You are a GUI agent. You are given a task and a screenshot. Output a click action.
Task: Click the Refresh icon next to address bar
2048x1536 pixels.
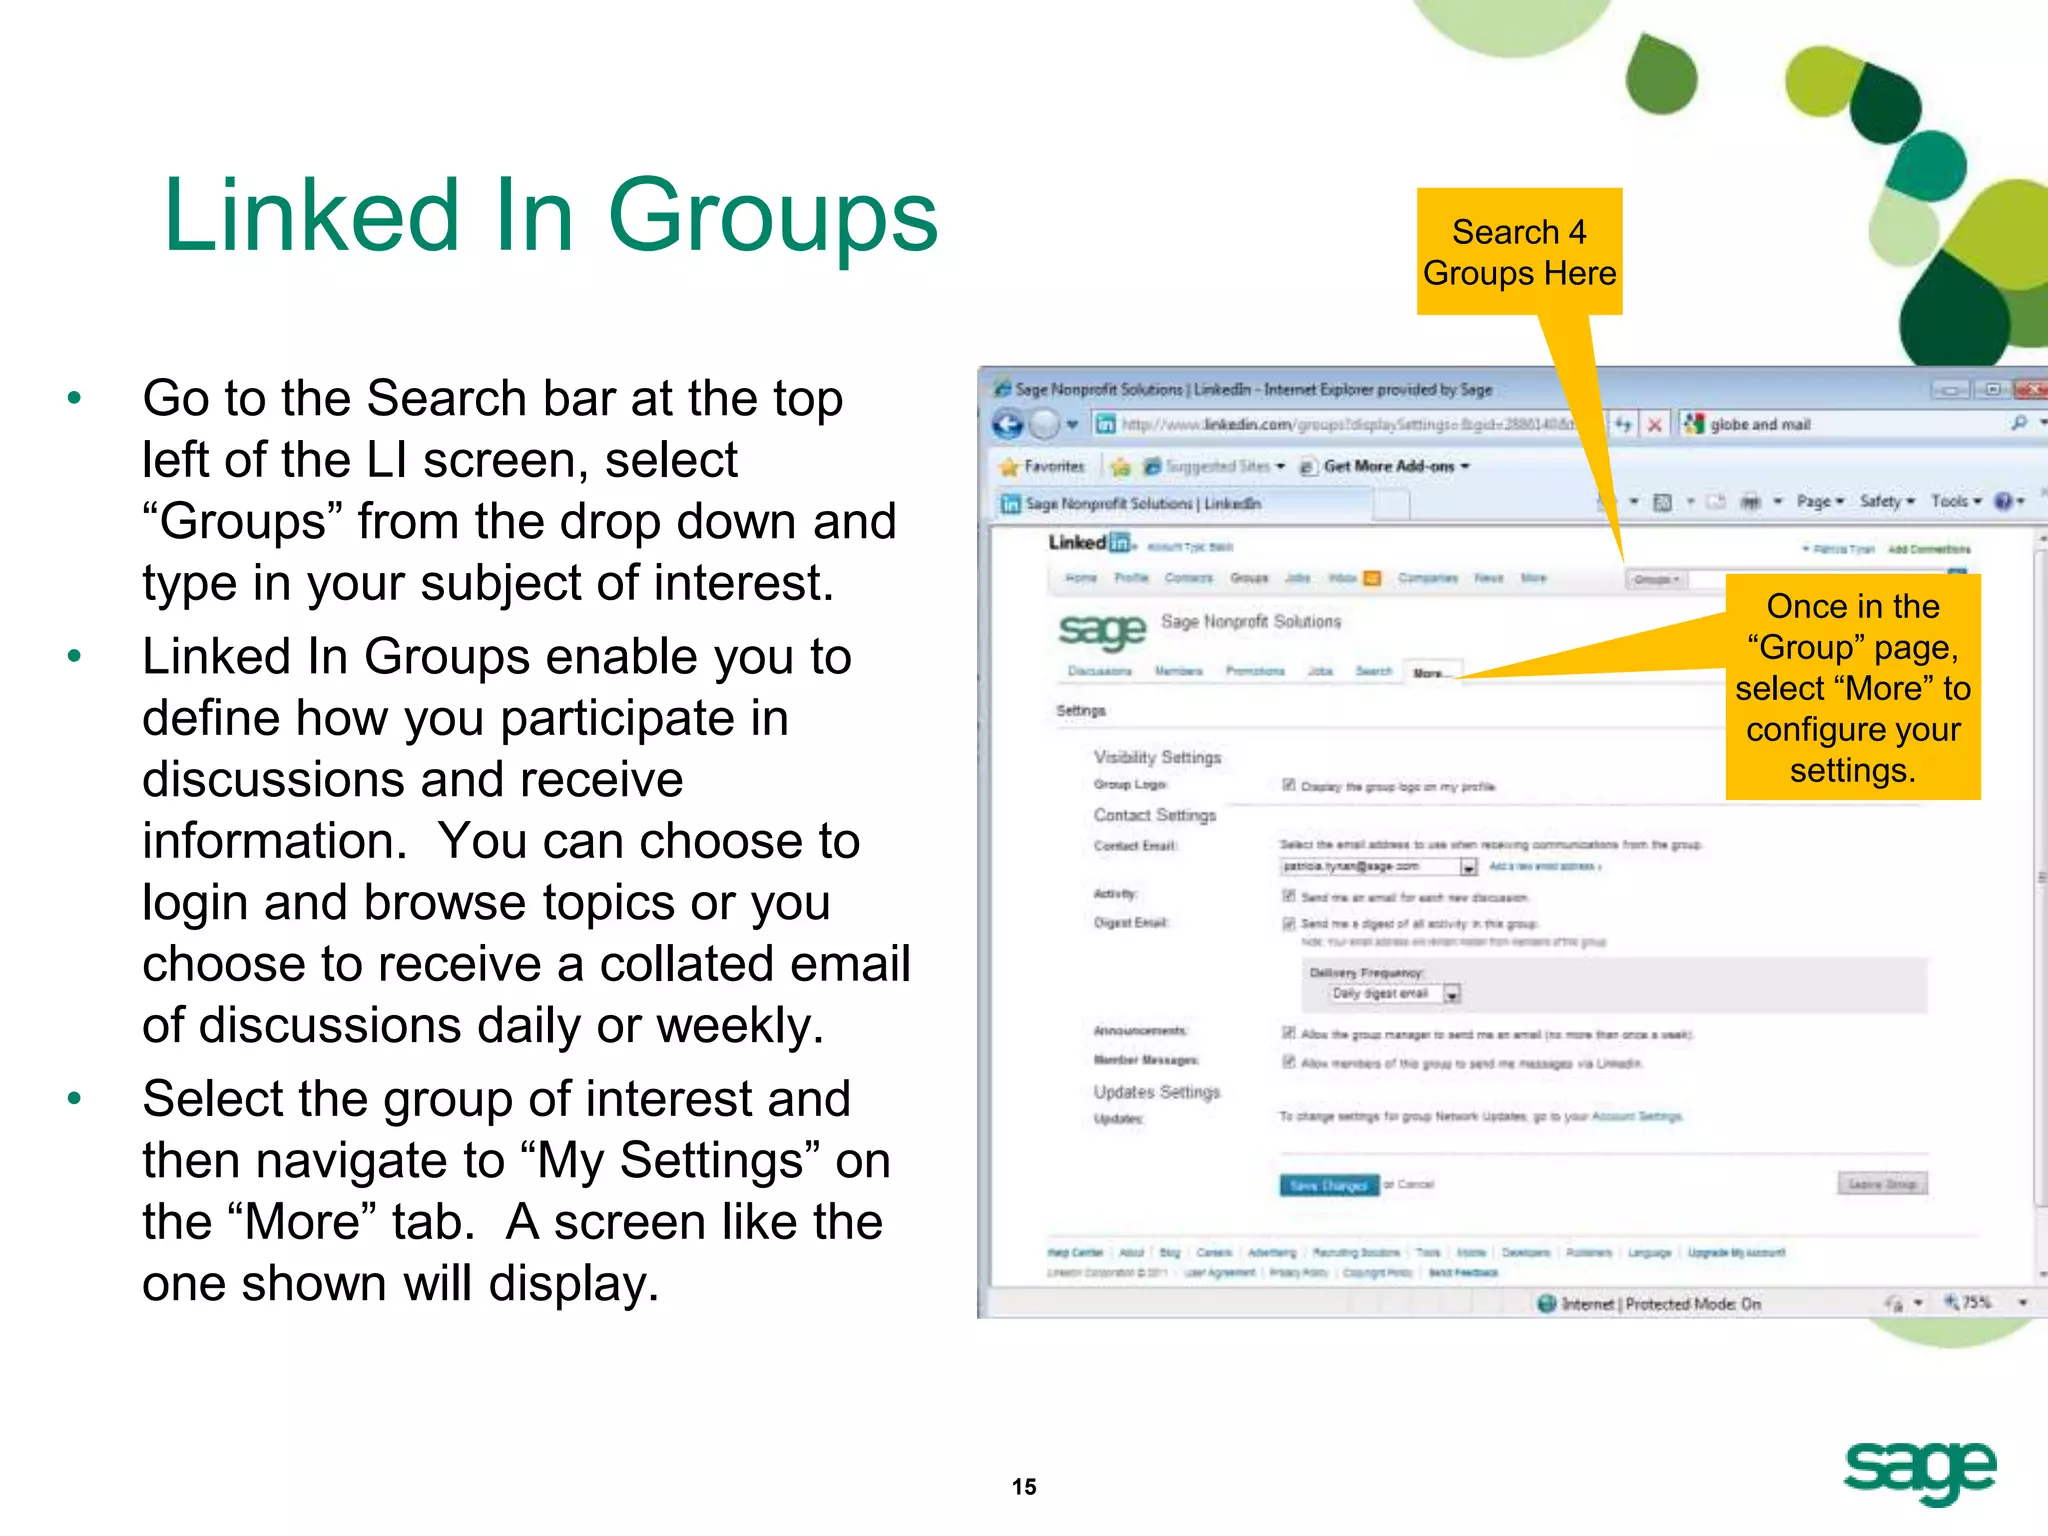click(1623, 424)
